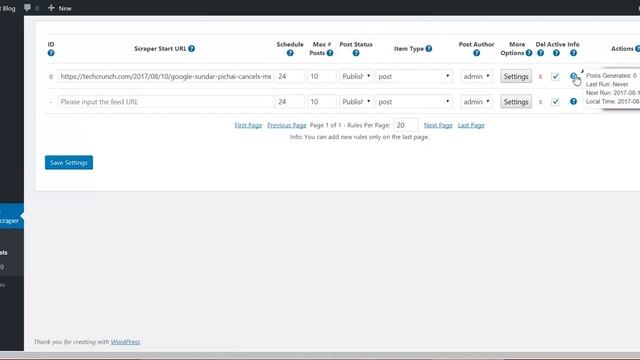640x360 pixels.
Task: Go to First Page link
Action: 248,125
